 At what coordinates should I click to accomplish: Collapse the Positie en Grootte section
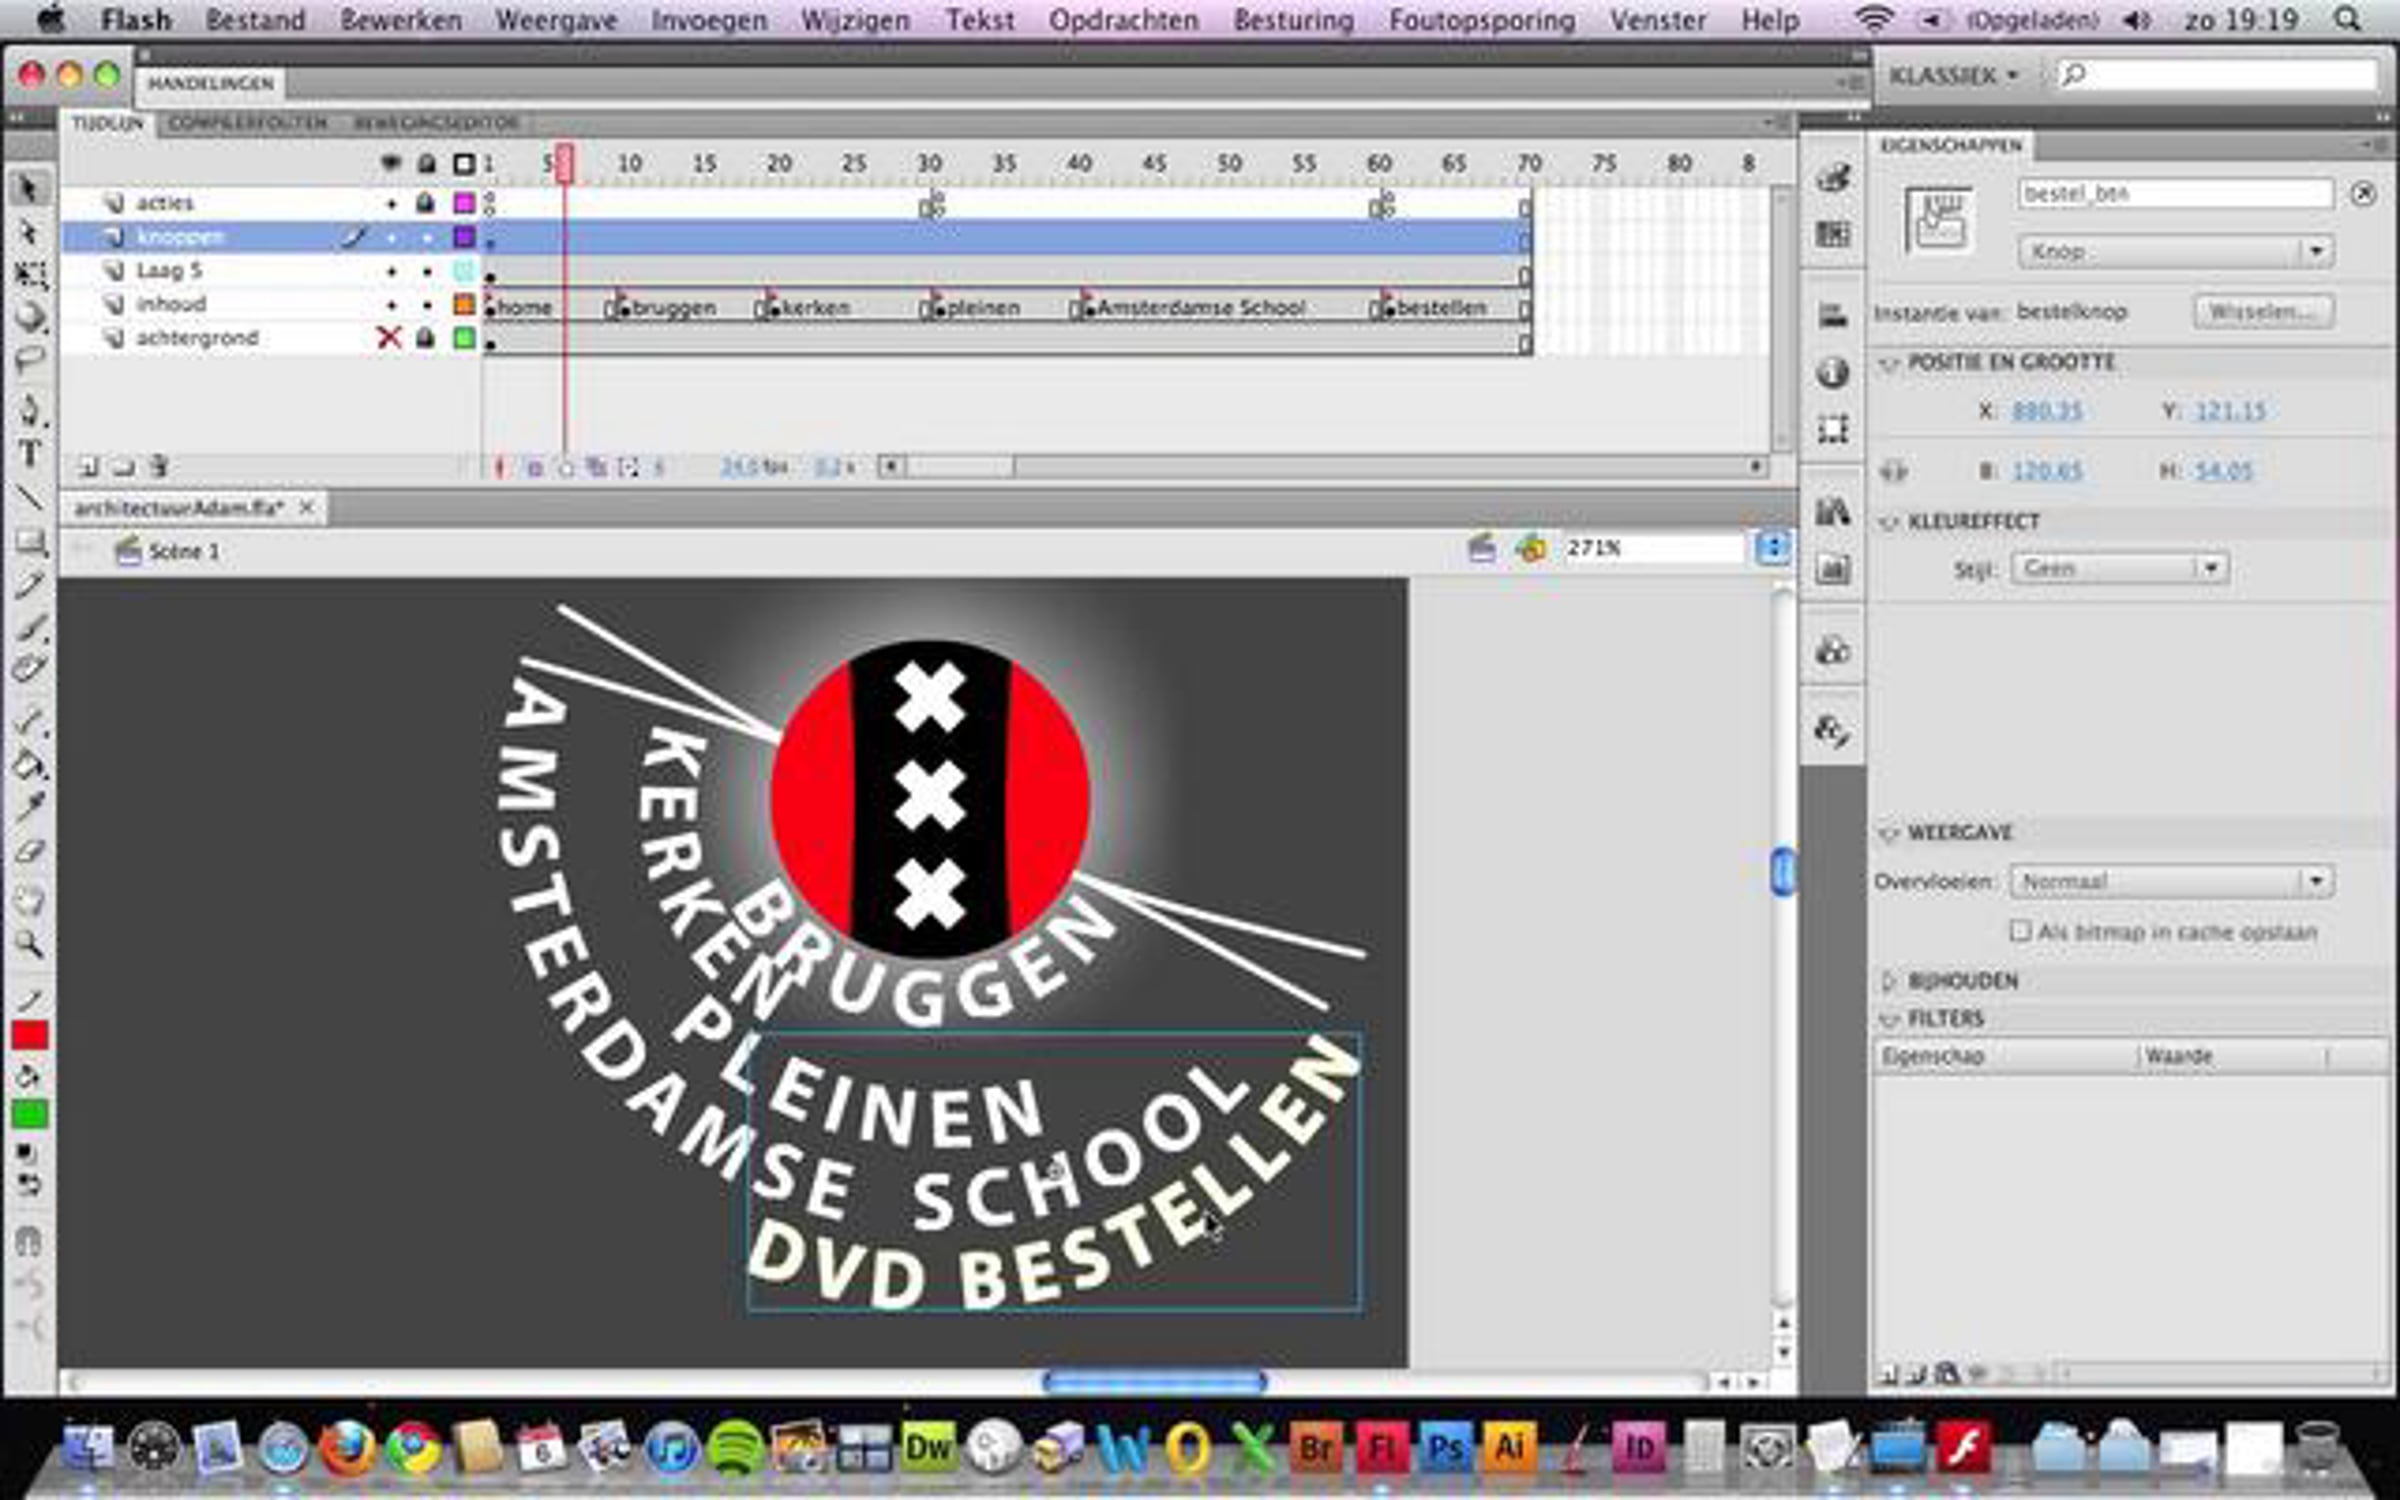coord(1888,363)
